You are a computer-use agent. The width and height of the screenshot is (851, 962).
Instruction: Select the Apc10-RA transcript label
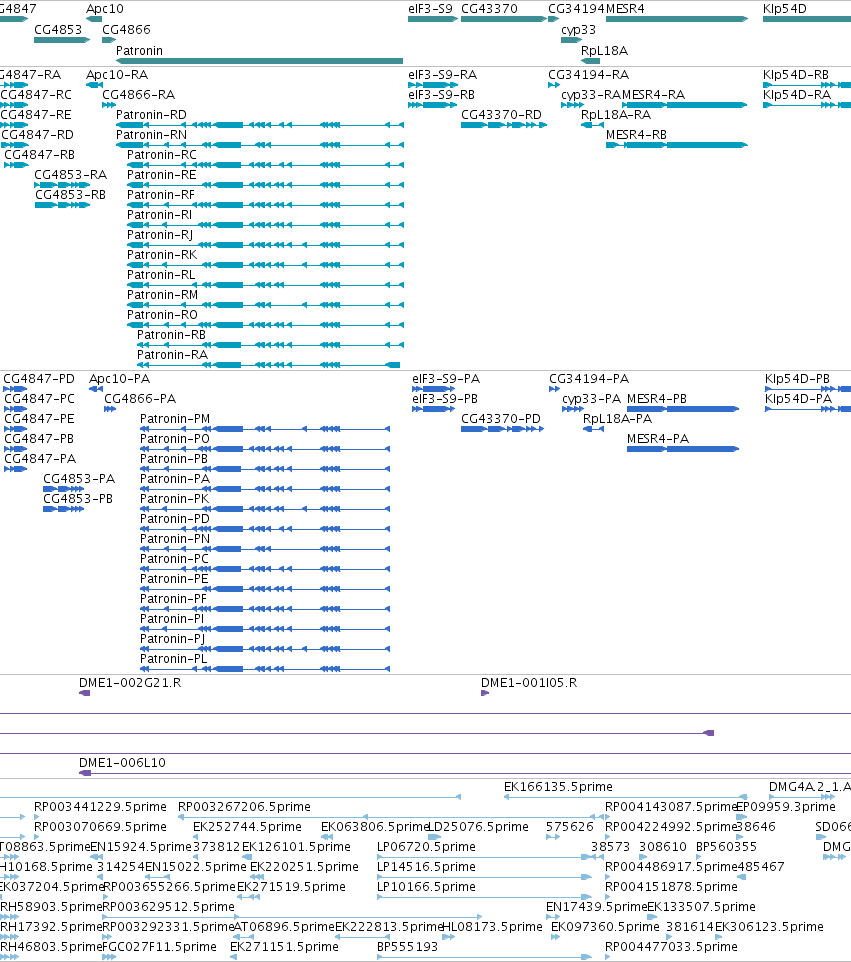click(x=117, y=75)
